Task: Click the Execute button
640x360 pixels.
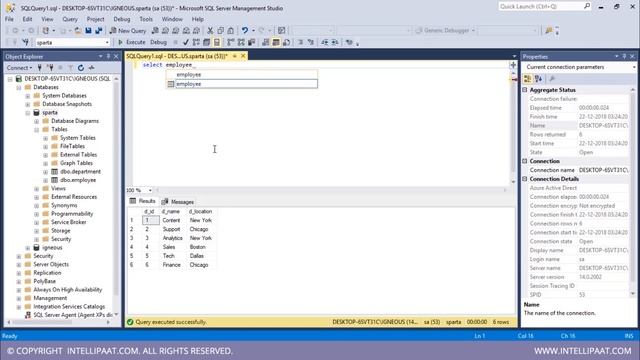Action: pos(131,42)
